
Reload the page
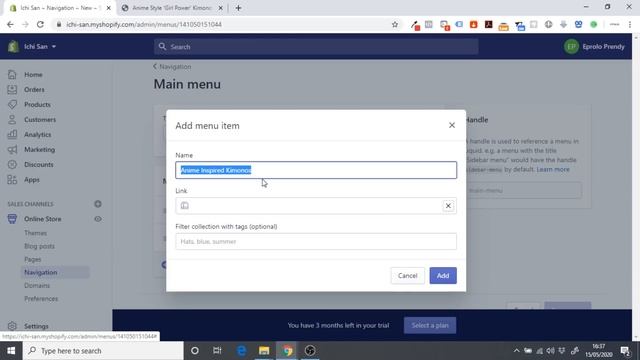[x=40, y=24]
